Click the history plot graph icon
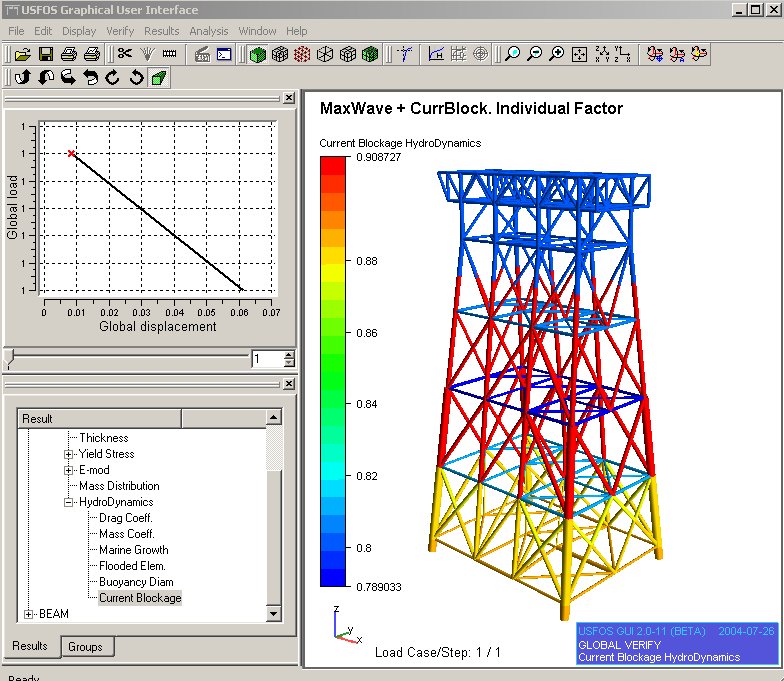 tap(436, 54)
